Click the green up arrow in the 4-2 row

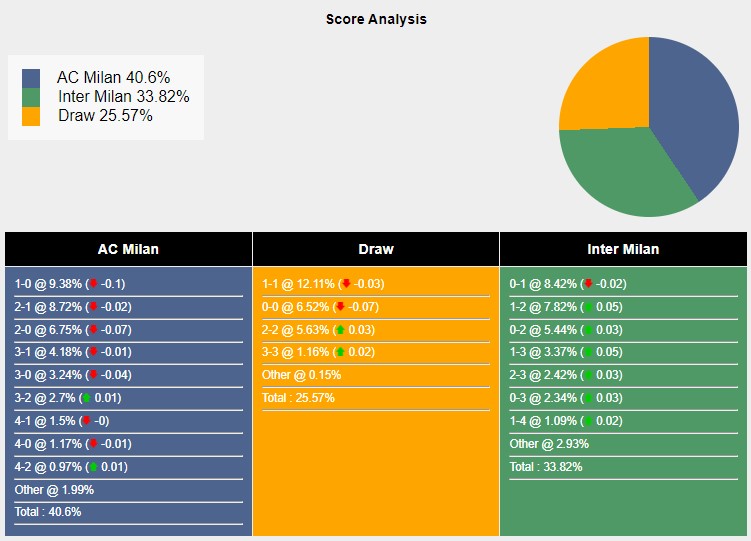[x=93, y=466]
